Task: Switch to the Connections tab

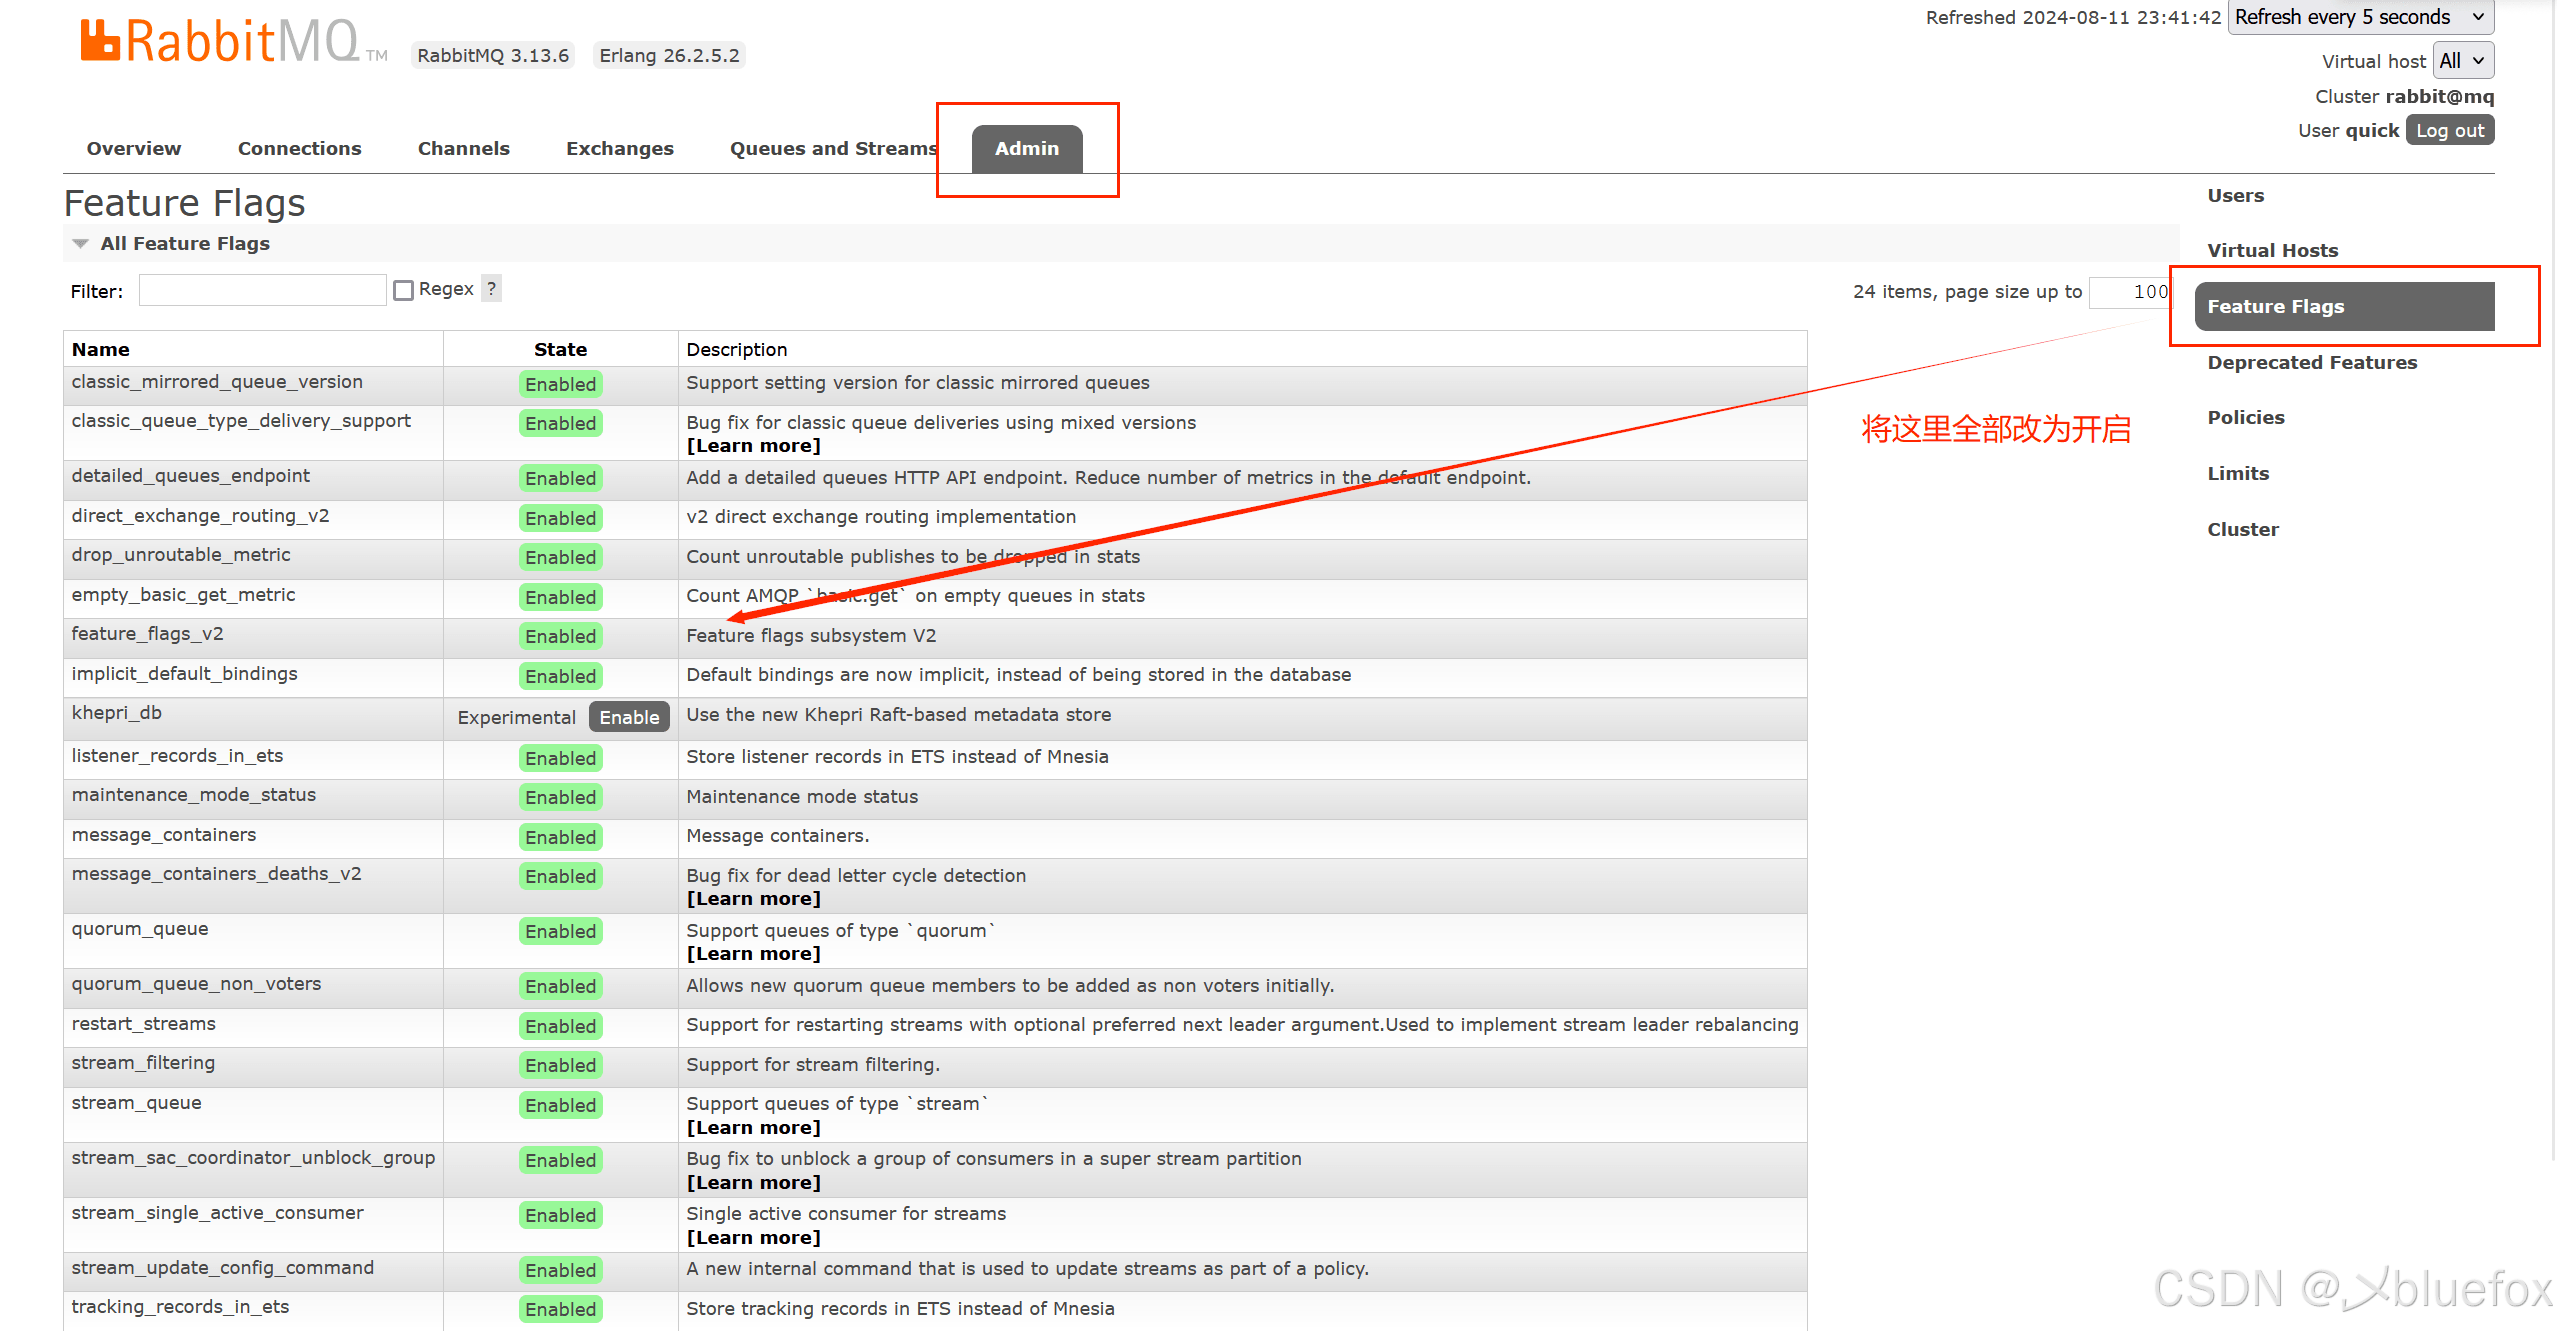Action: [300, 148]
